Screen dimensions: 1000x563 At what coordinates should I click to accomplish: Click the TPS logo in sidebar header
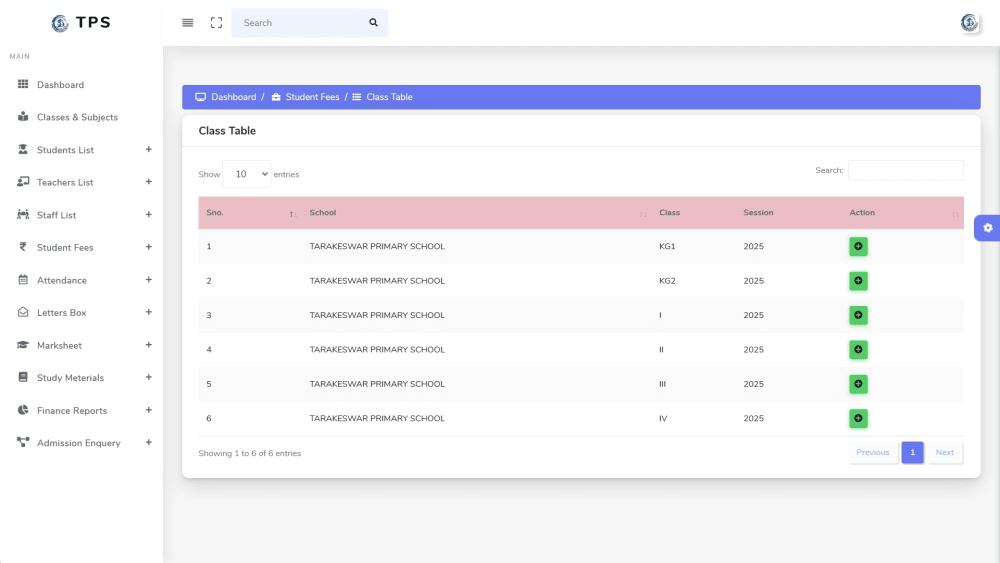click(x=81, y=23)
